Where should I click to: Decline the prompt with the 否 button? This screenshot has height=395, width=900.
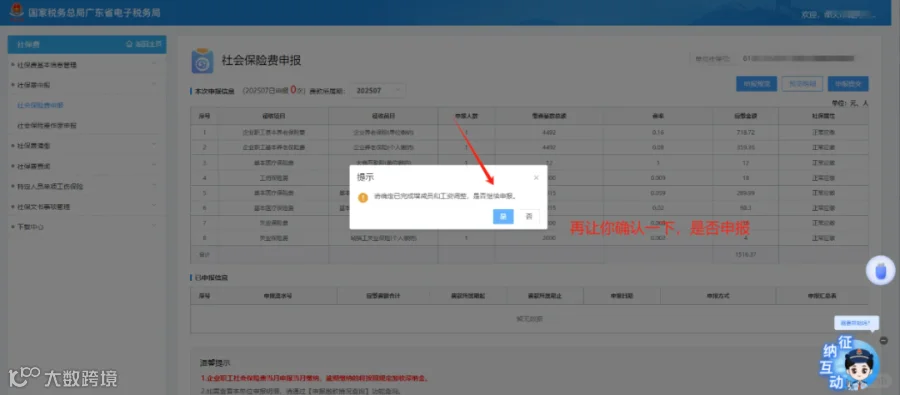pyautogui.click(x=529, y=216)
